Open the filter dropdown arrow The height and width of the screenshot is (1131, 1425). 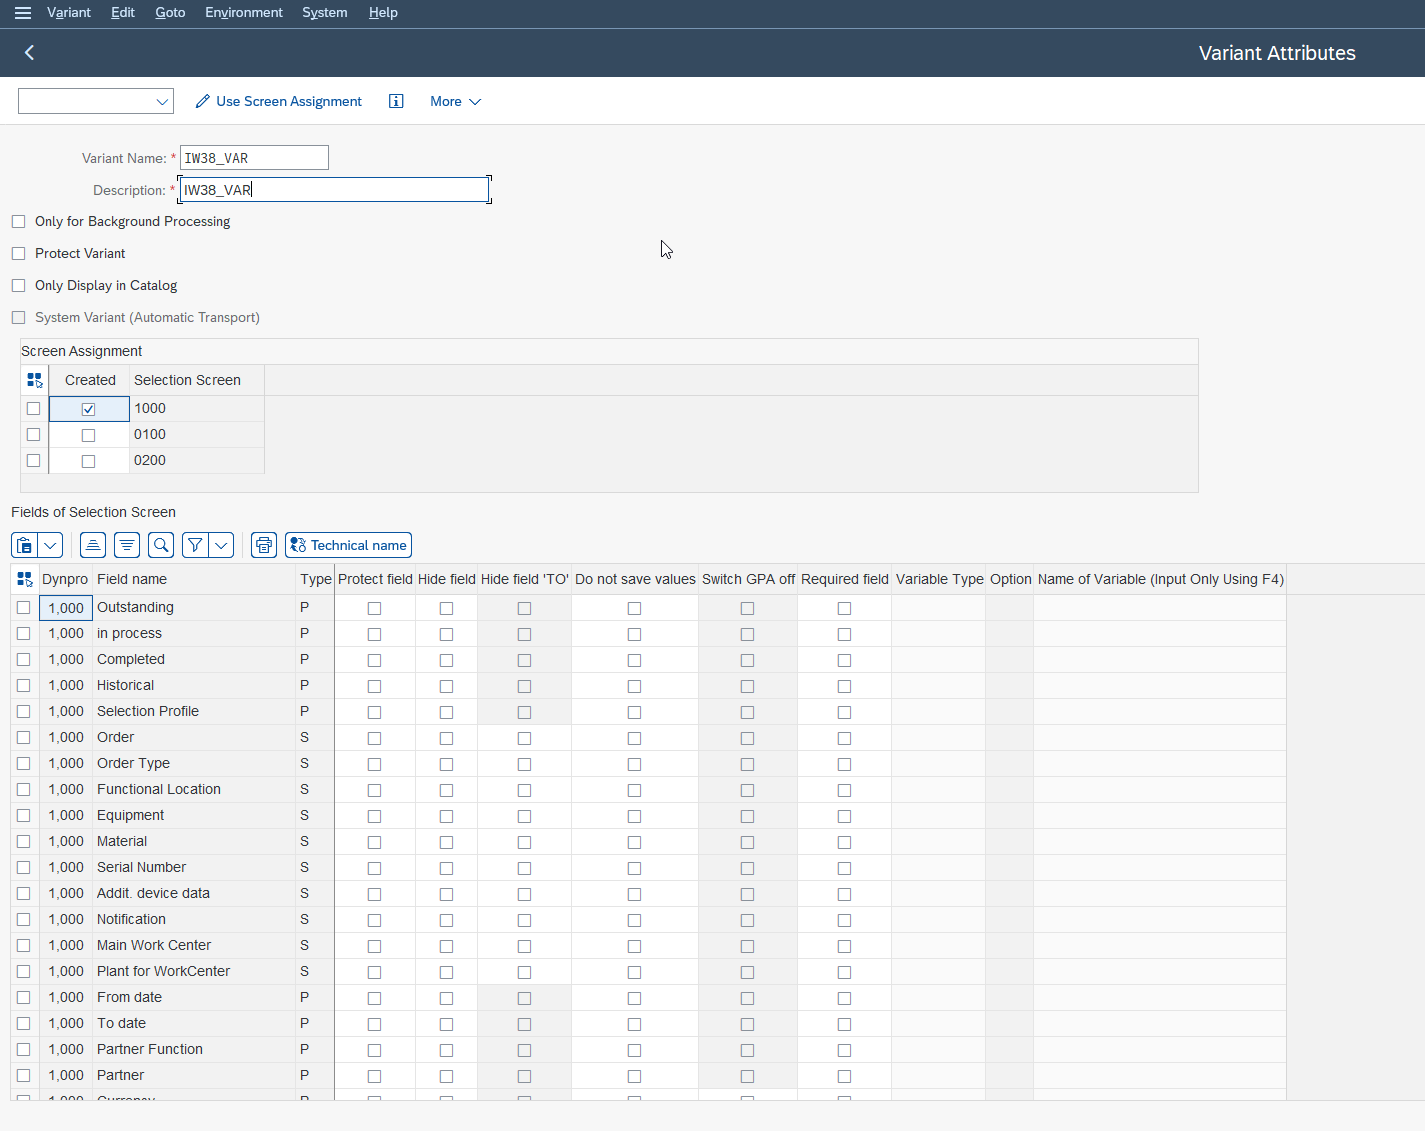tap(221, 545)
